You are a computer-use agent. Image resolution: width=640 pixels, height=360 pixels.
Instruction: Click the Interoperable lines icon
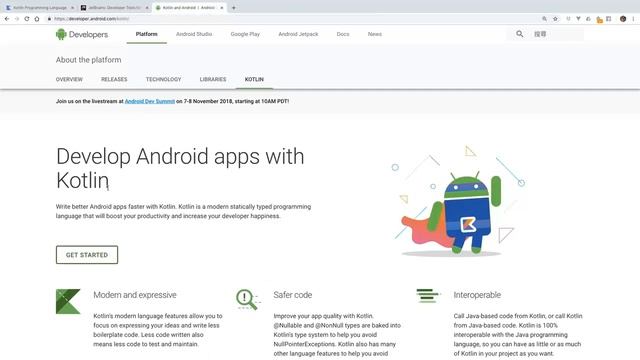pyautogui.click(x=428, y=296)
